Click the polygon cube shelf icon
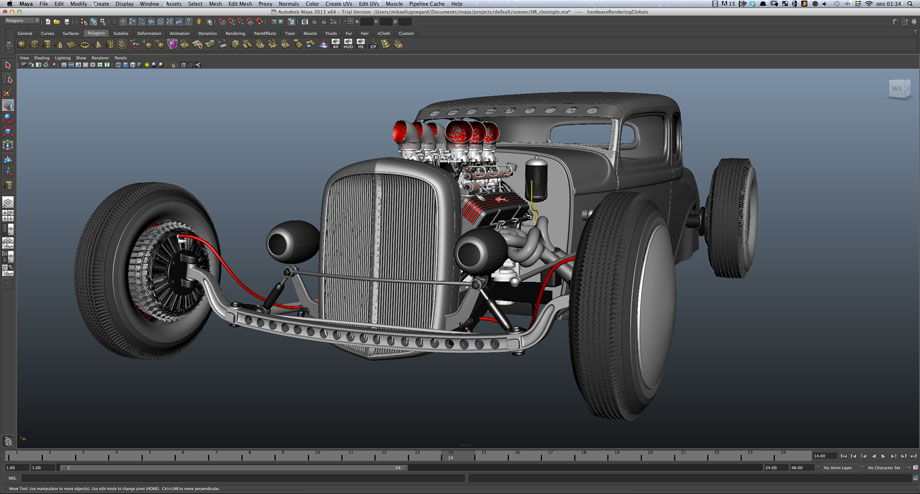Screen dimensions: 920x494 (34, 44)
